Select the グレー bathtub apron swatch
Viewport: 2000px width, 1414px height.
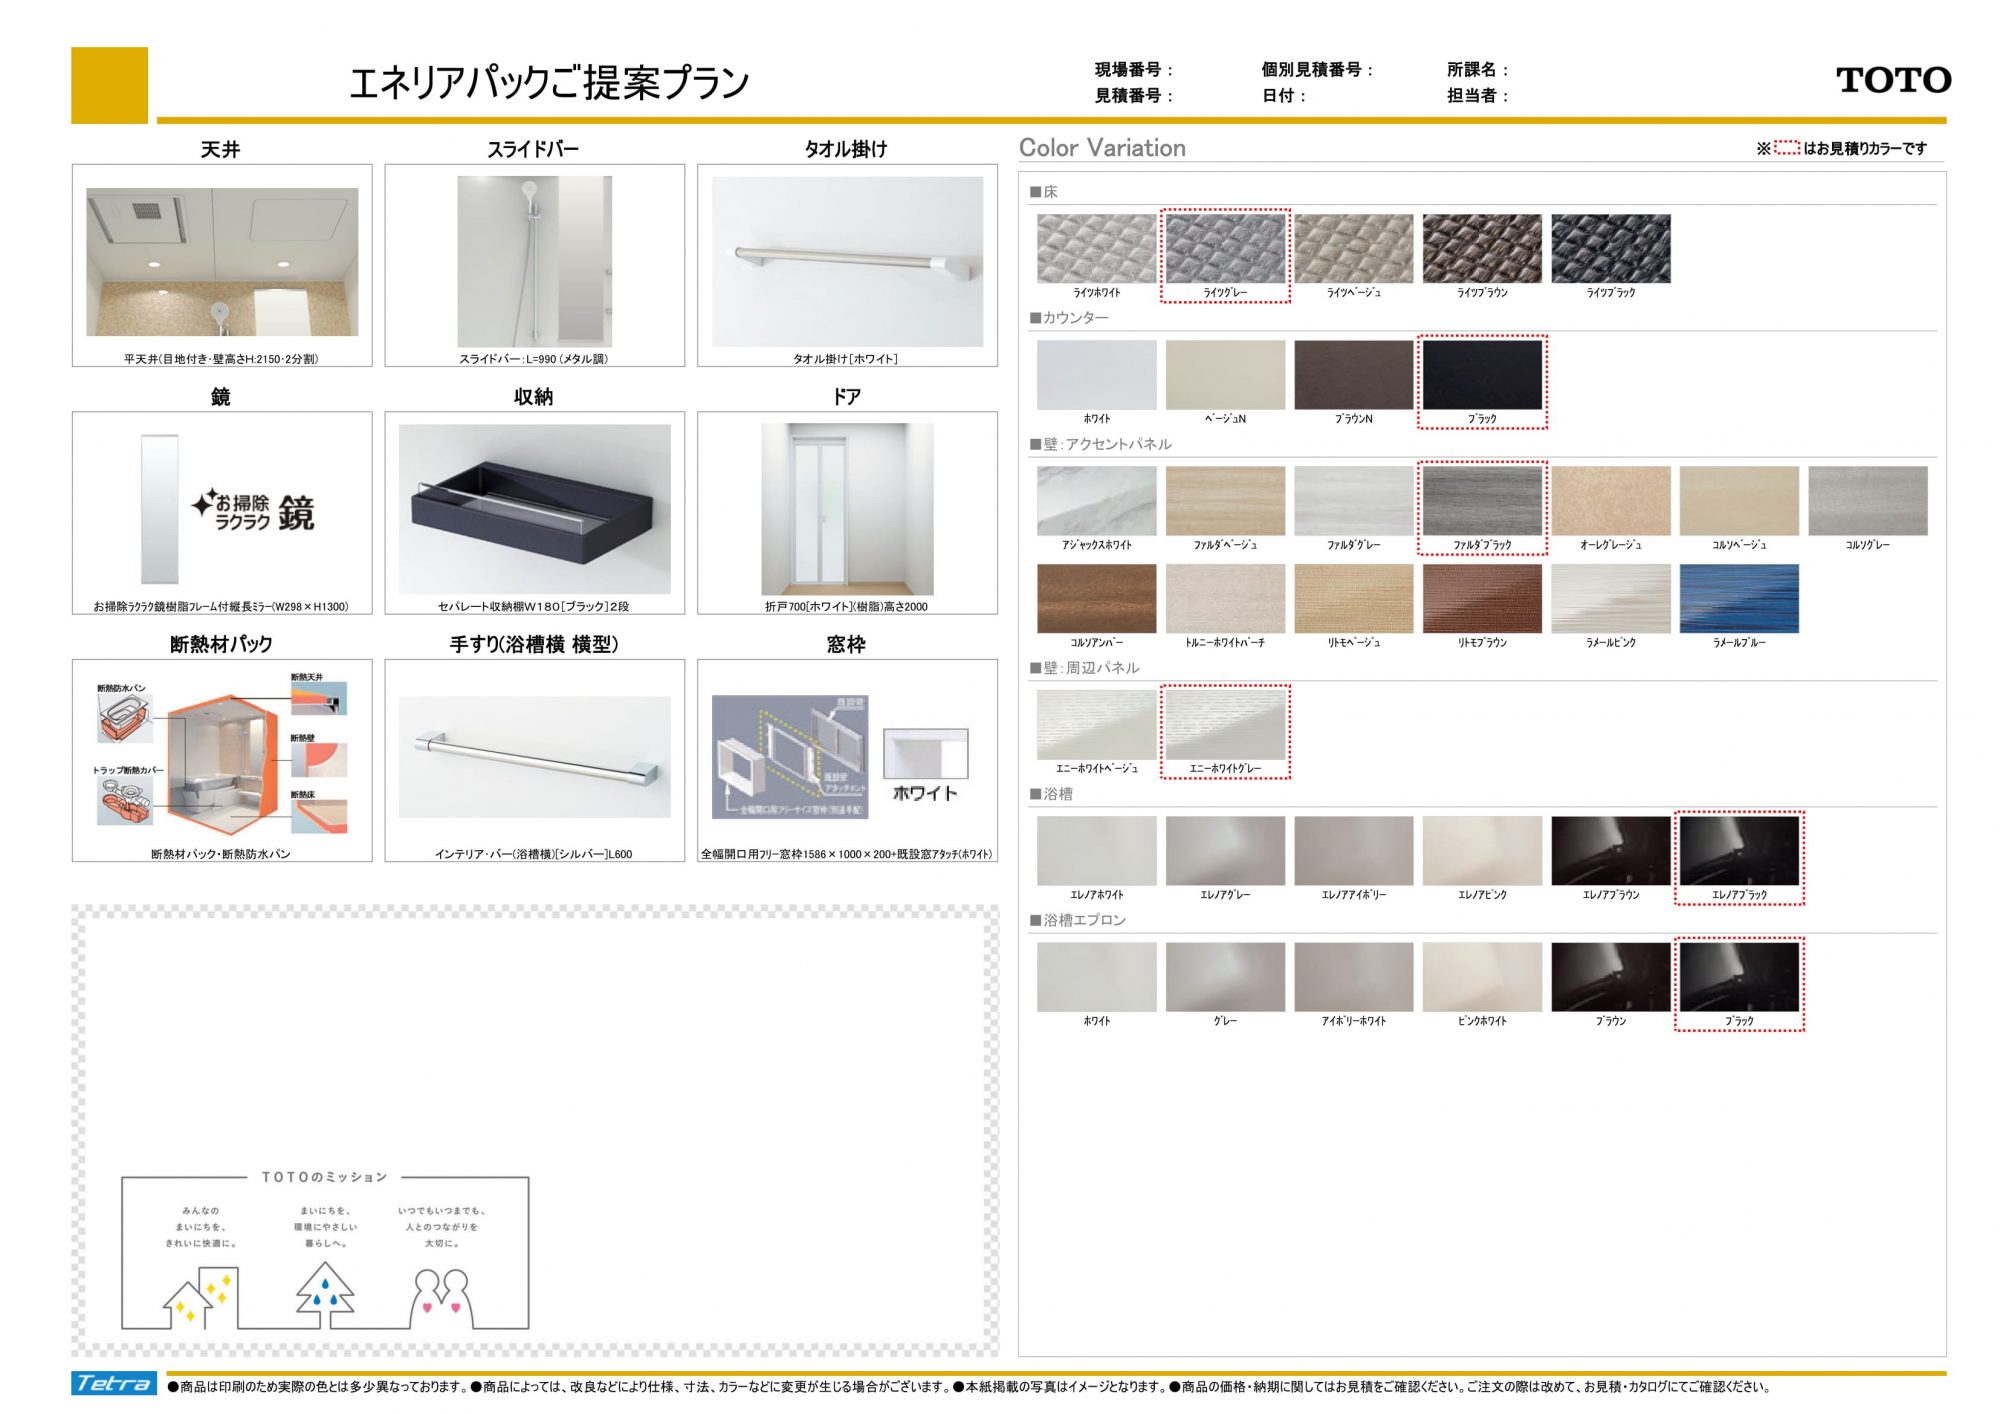(x=1225, y=977)
